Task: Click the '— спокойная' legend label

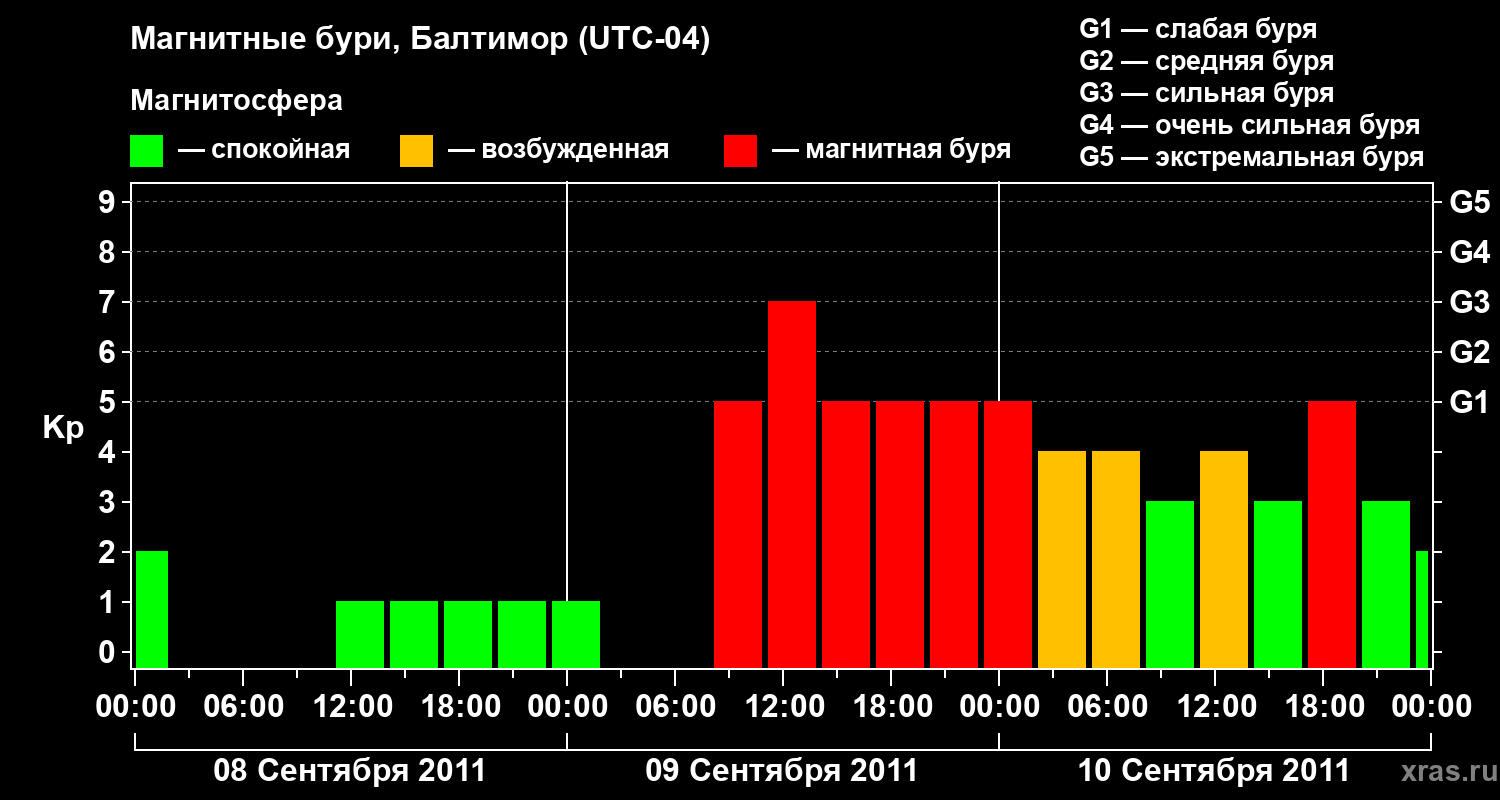Action: point(264,150)
